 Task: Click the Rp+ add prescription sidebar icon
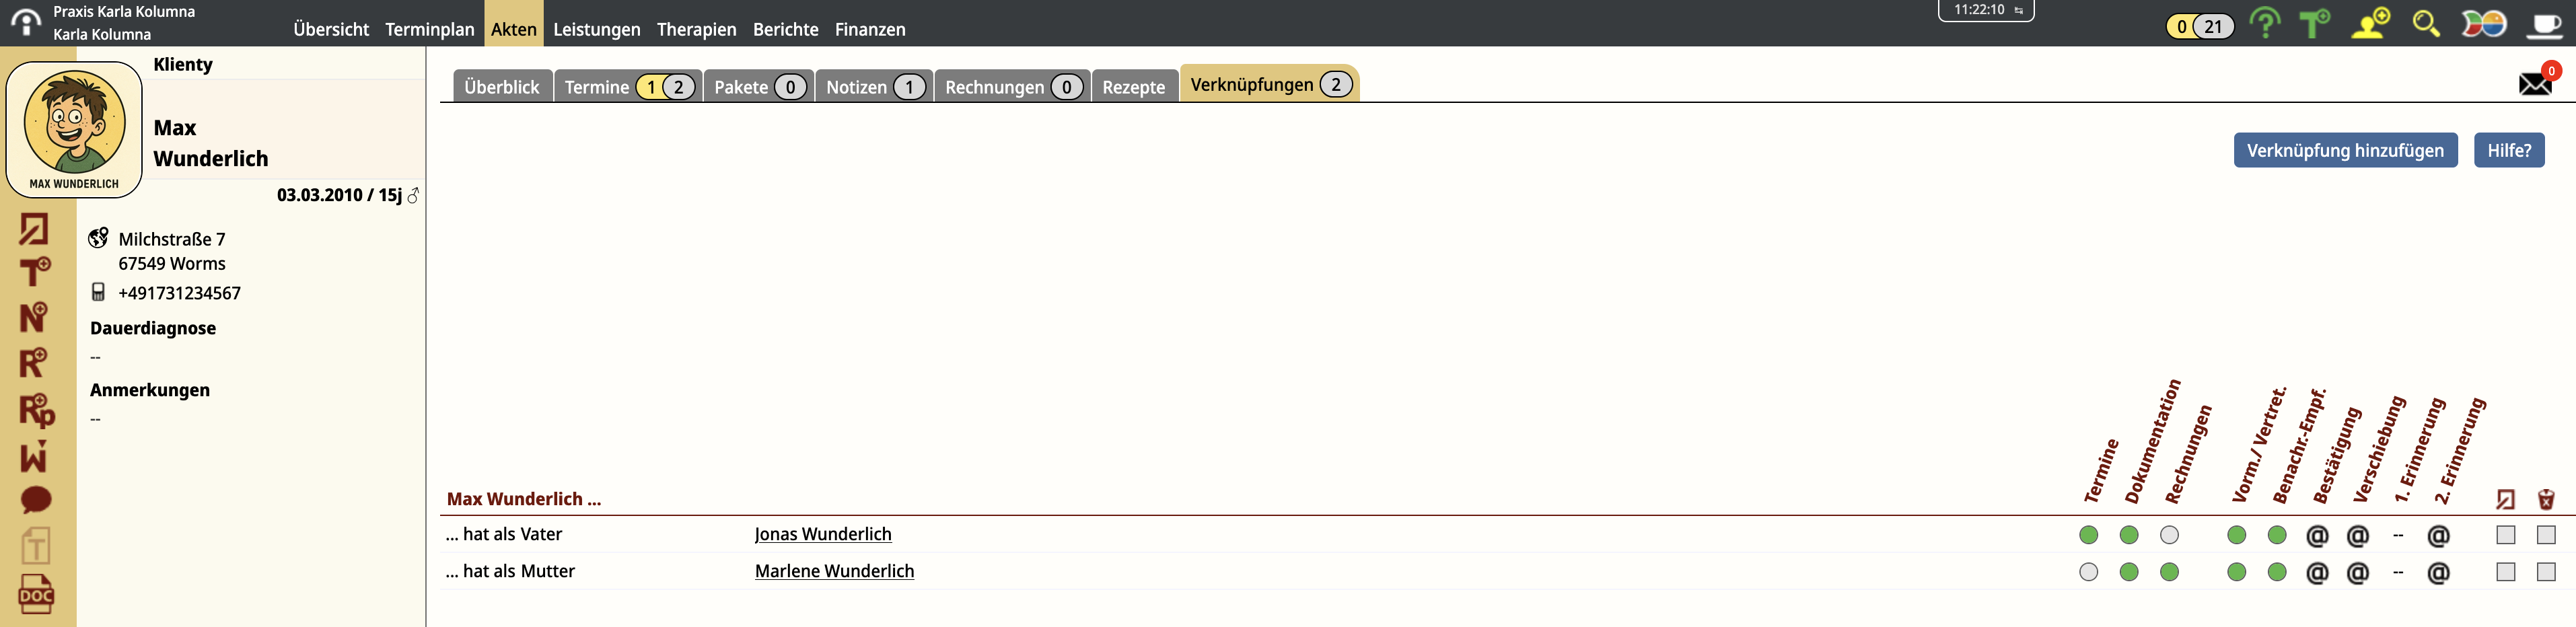36,410
